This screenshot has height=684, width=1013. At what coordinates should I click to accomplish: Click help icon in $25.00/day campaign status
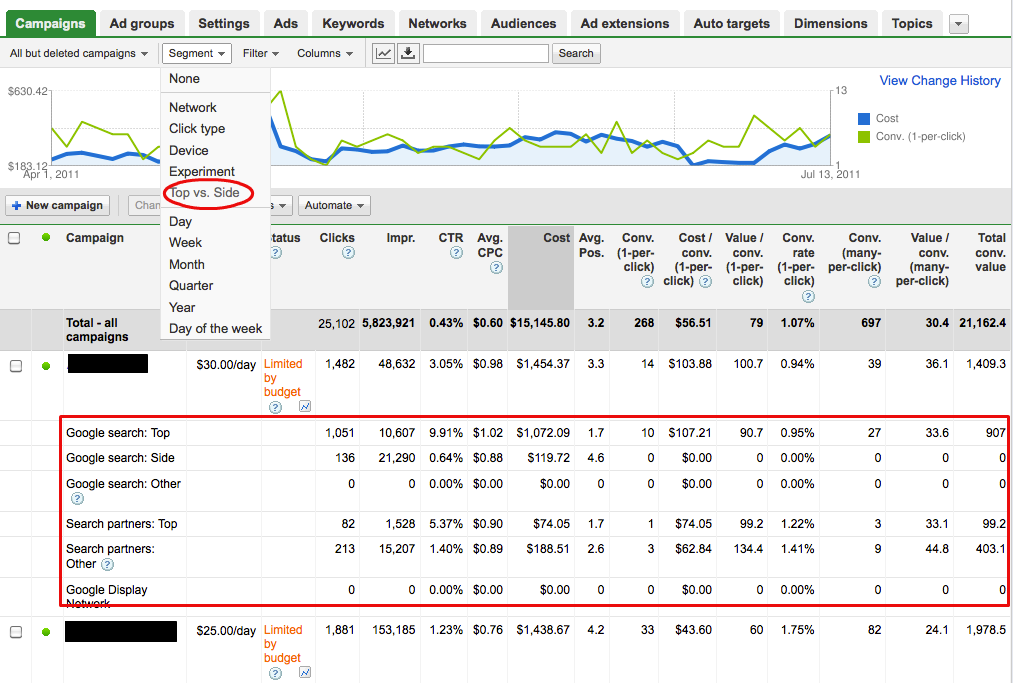[x=275, y=673]
